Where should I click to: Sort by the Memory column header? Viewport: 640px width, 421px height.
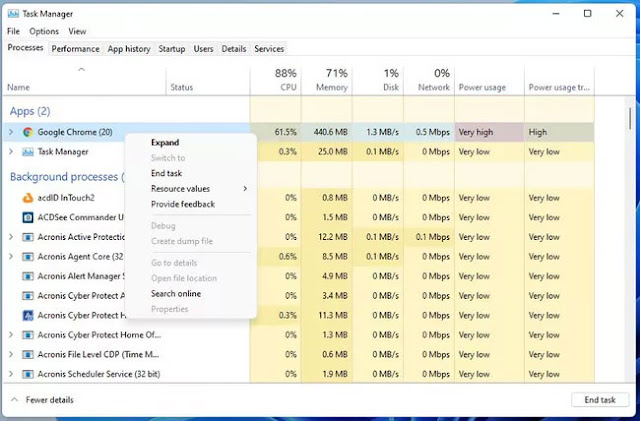click(x=327, y=80)
